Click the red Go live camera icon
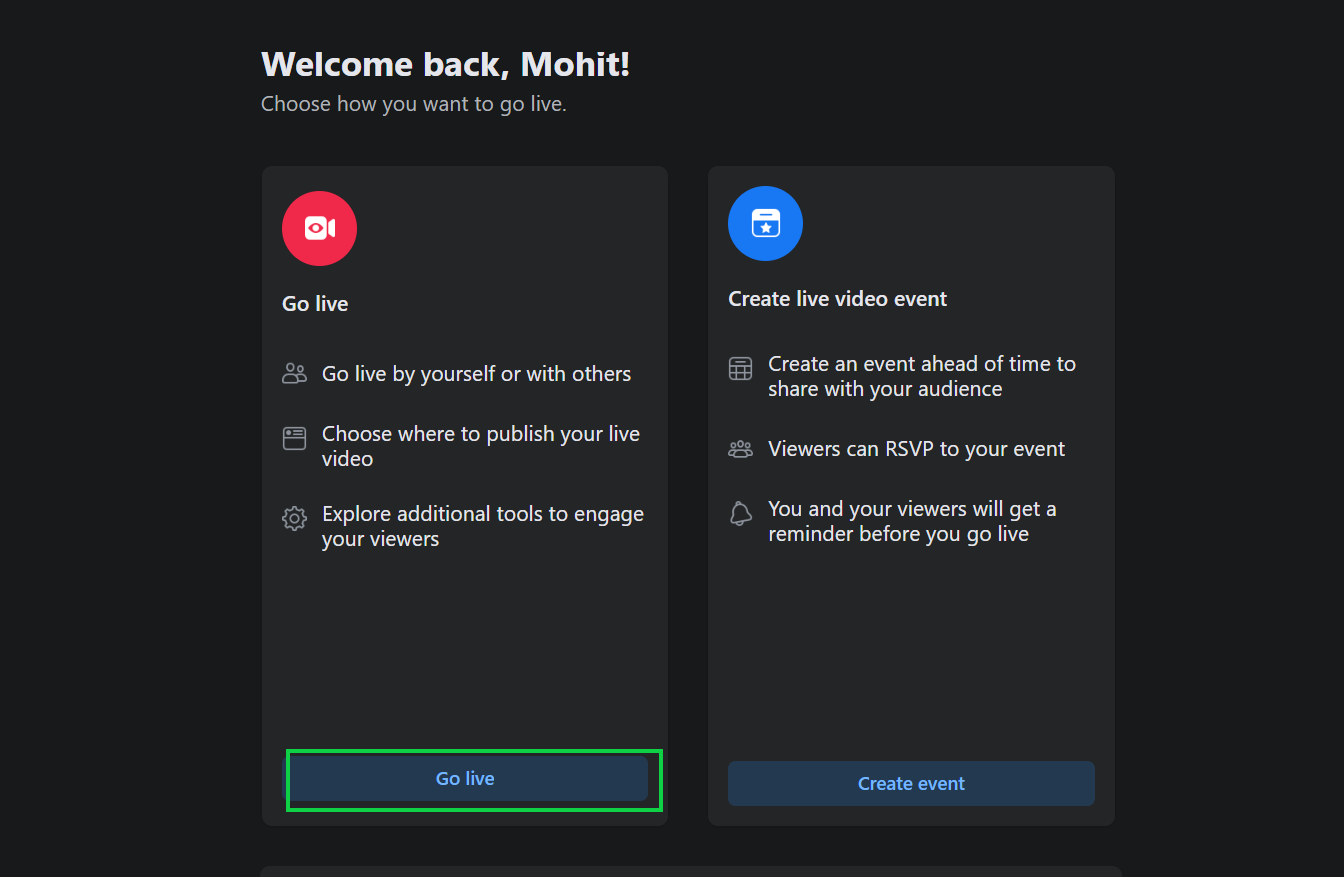Image resolution: width=1344 pixels, height=877 pixels. pos(319,228)
